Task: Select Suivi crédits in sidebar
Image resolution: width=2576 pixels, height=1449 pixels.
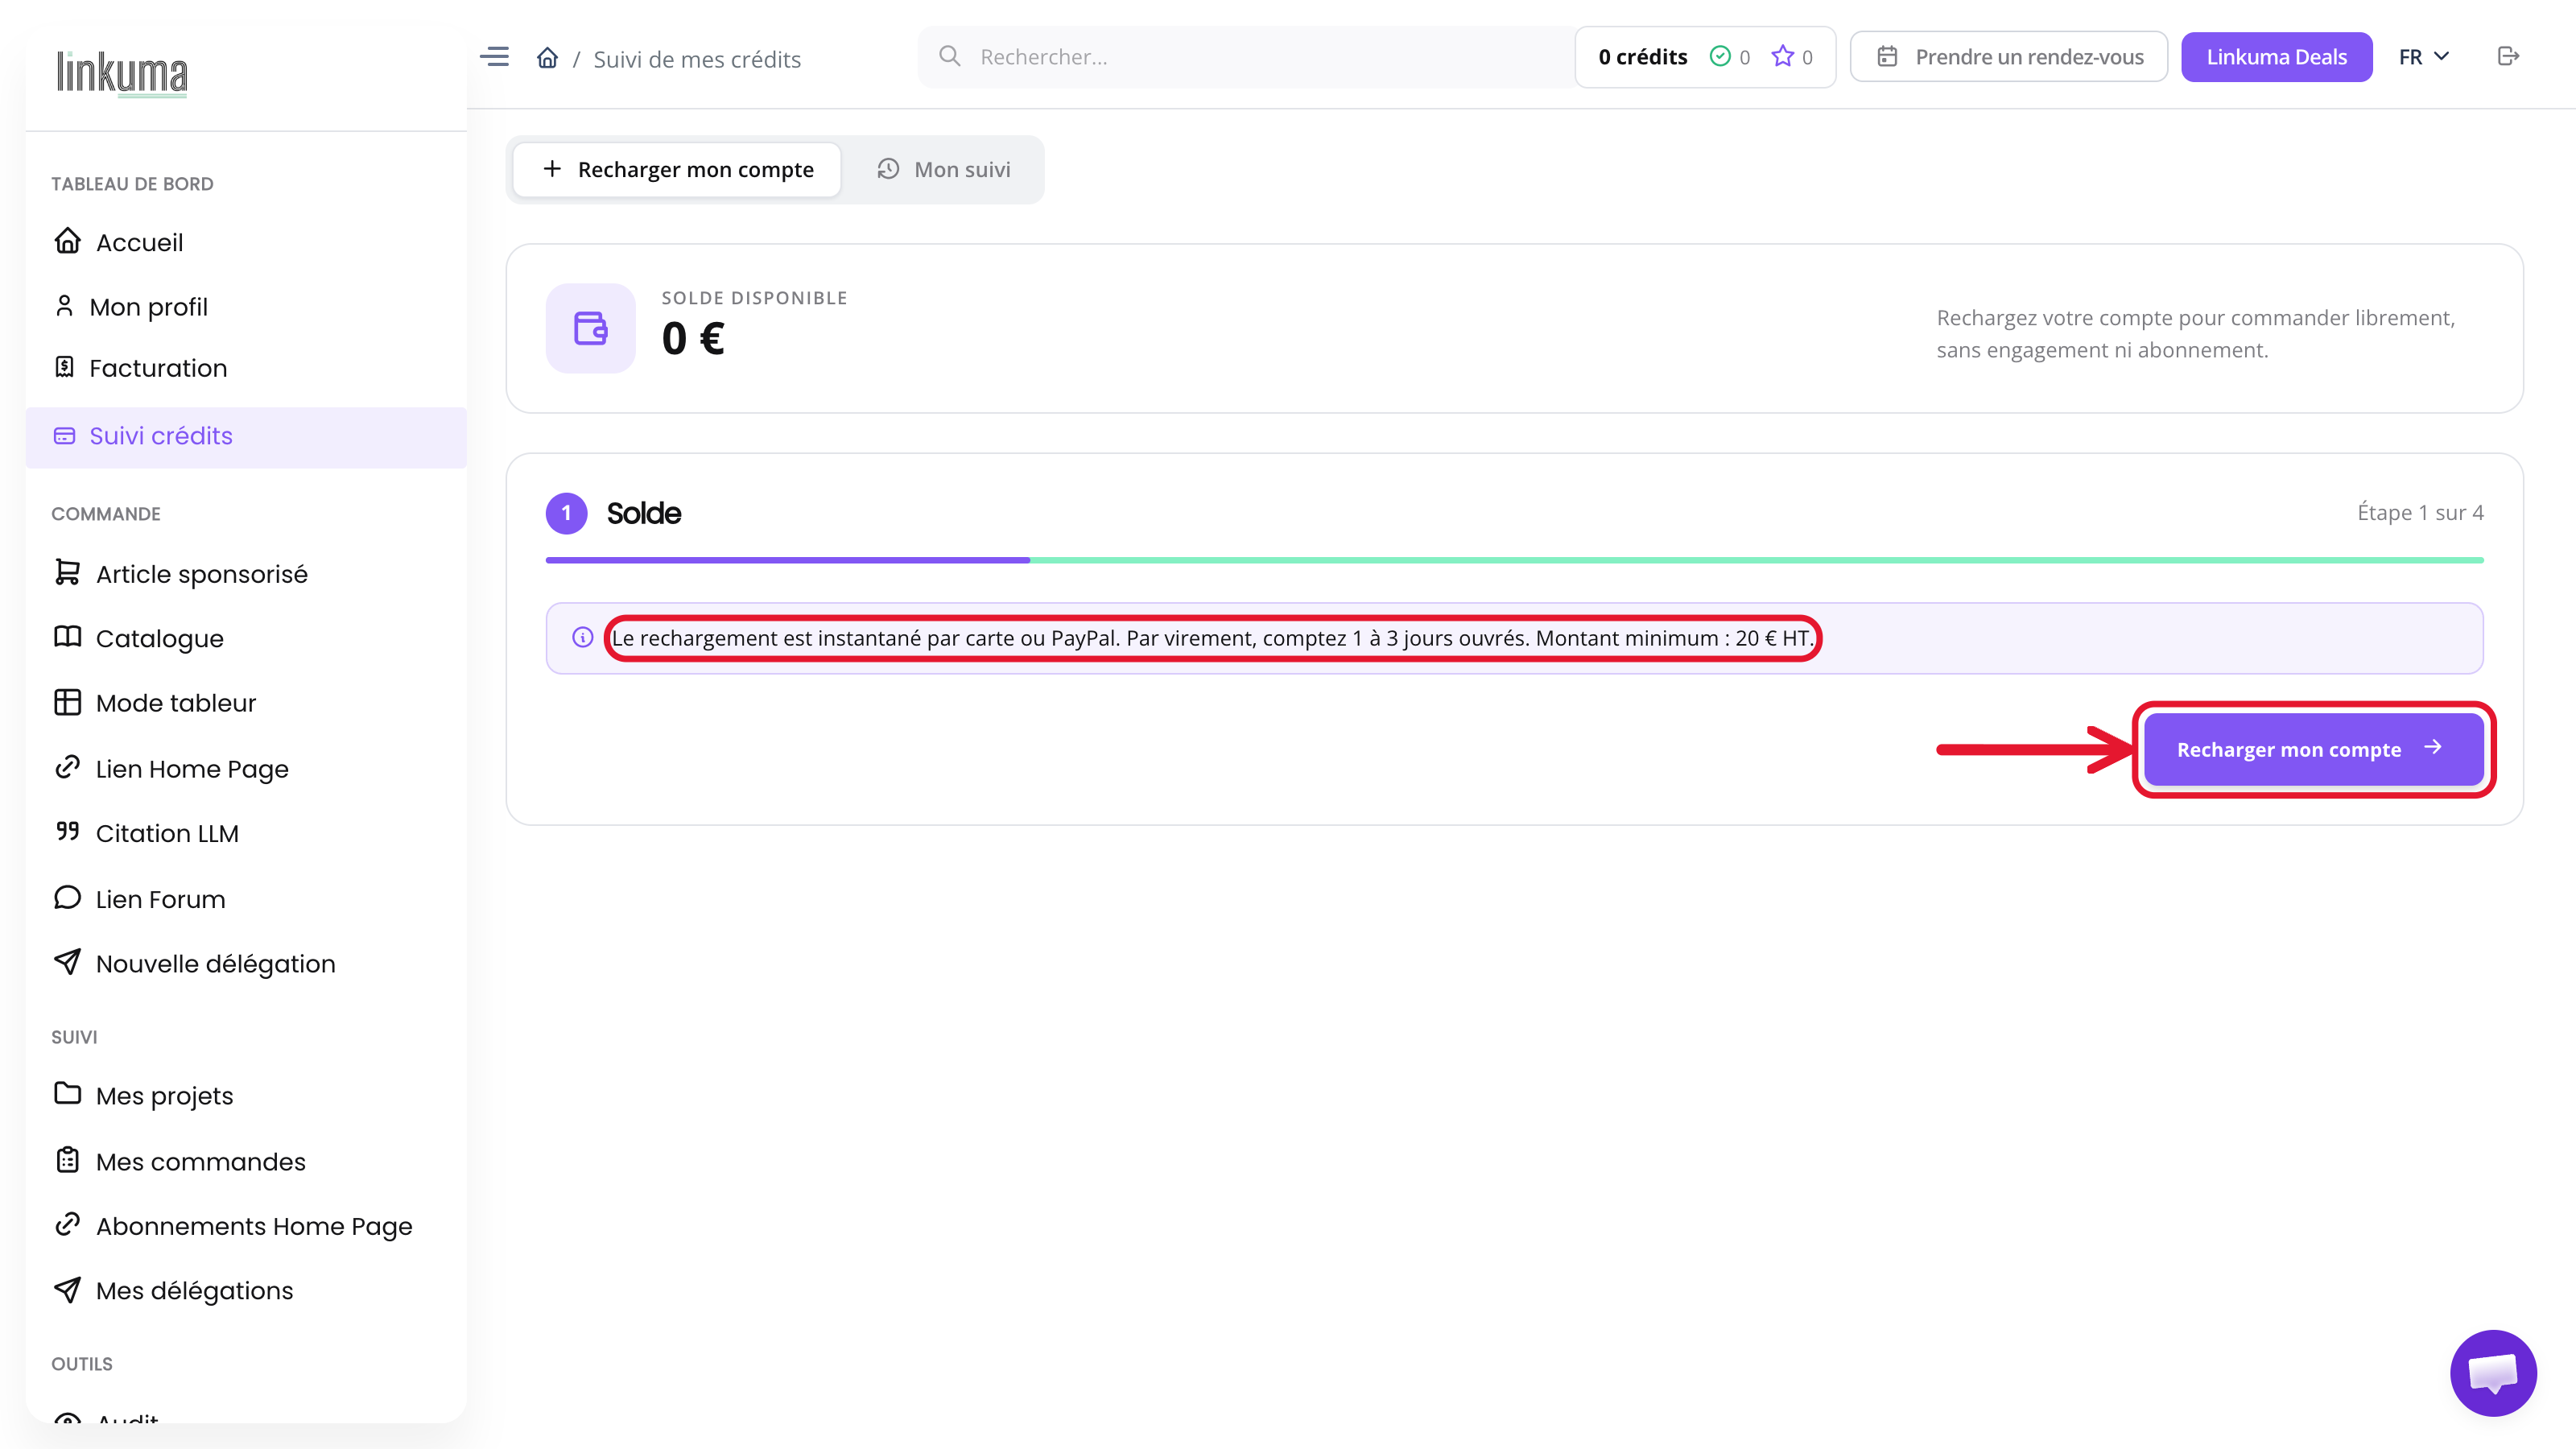Action: [246, 436]
